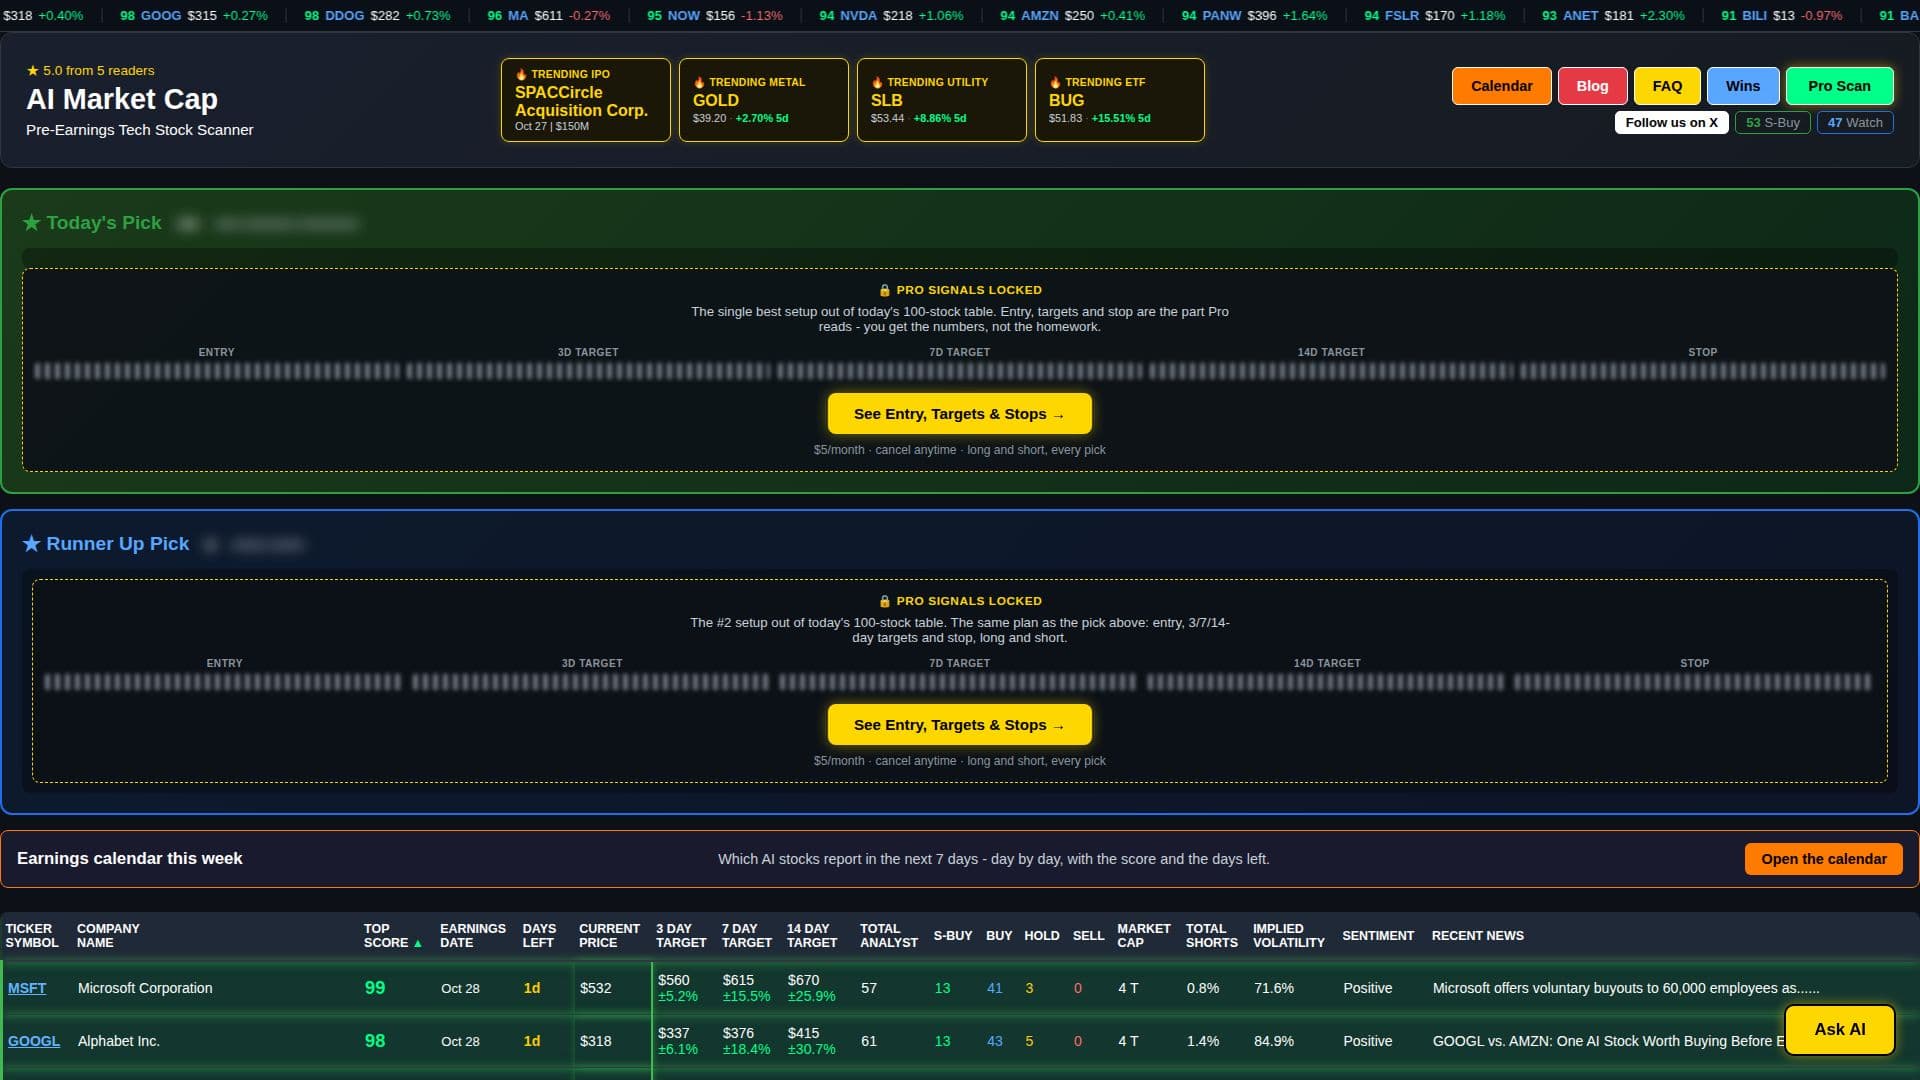
Task: Open the MSFT ticker link
Action: pos(27,988)
